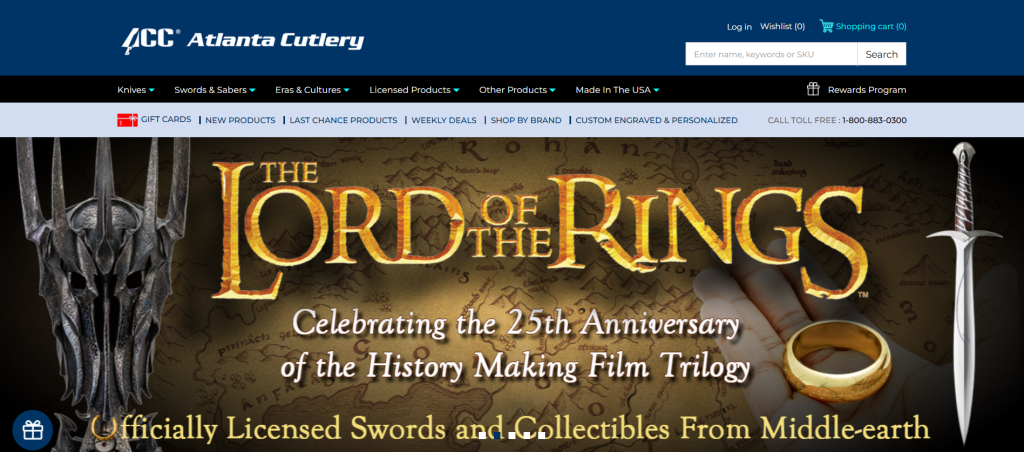This screenshot has width=1024, height=452.
Task: Expand Other Products menu
Action: (517, 90)
